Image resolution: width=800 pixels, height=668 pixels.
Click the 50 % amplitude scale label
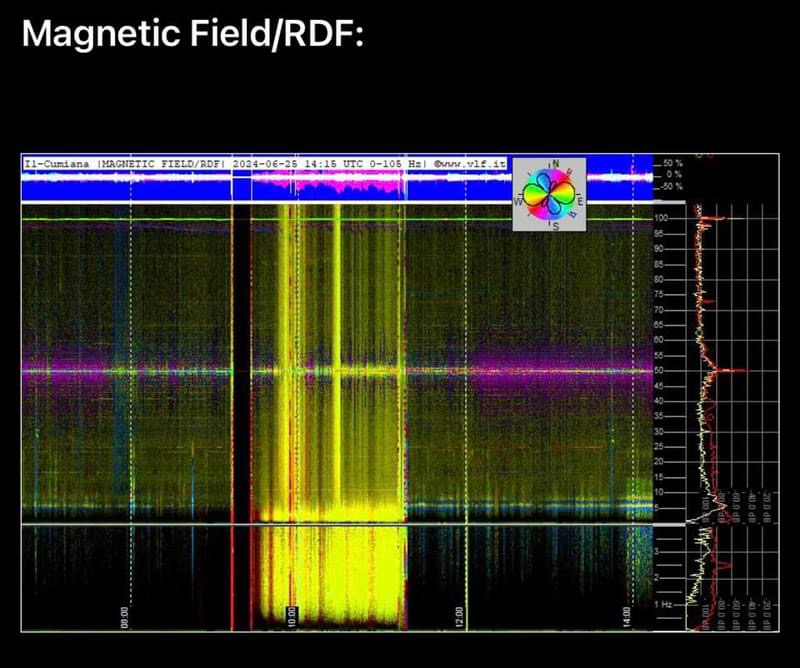click(671, 162)
